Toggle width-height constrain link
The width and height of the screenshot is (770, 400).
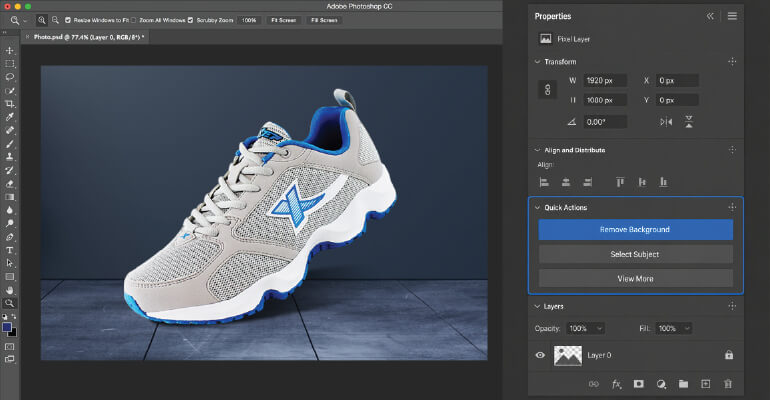tap(548, 90)
